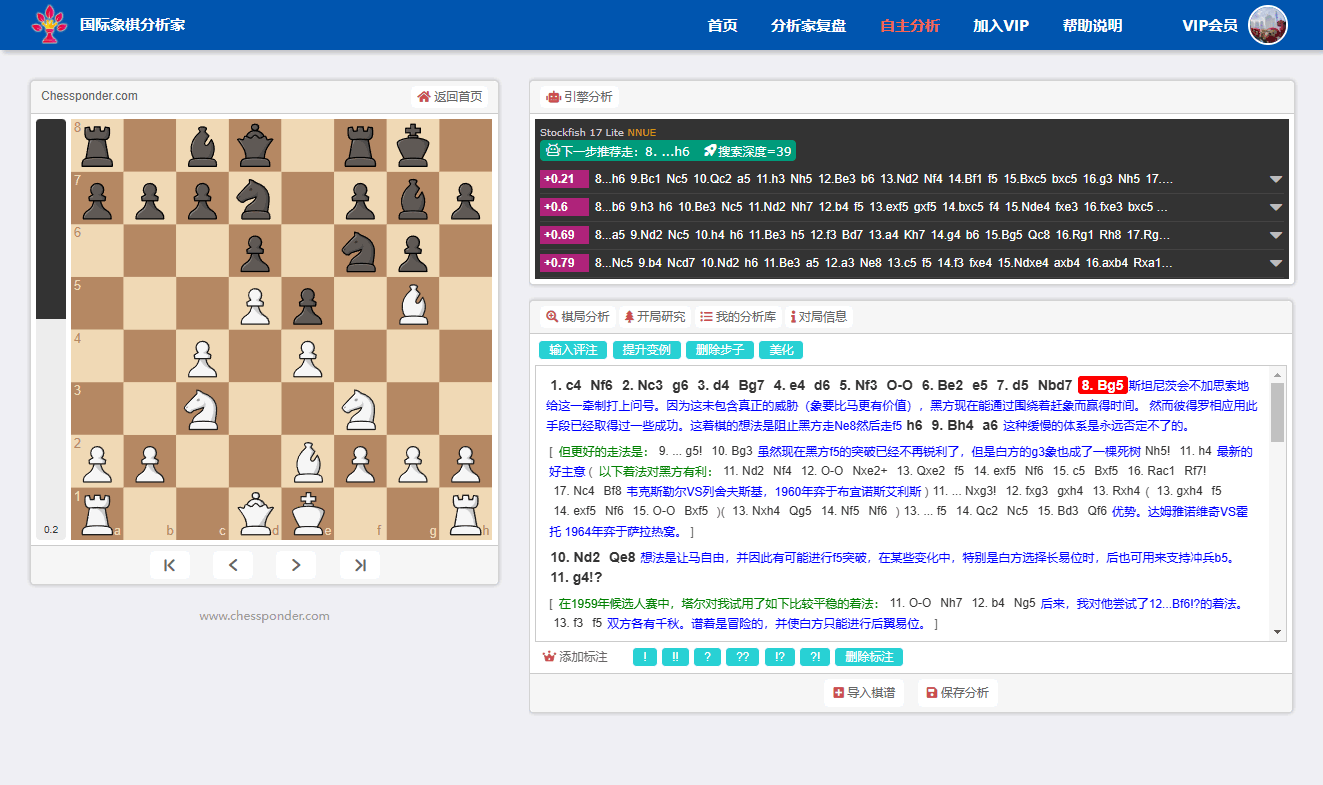The width and height of the screenshot is (1323, 785).
Task: Open the VIP member avatar picture
Action: click(1268, 25)
